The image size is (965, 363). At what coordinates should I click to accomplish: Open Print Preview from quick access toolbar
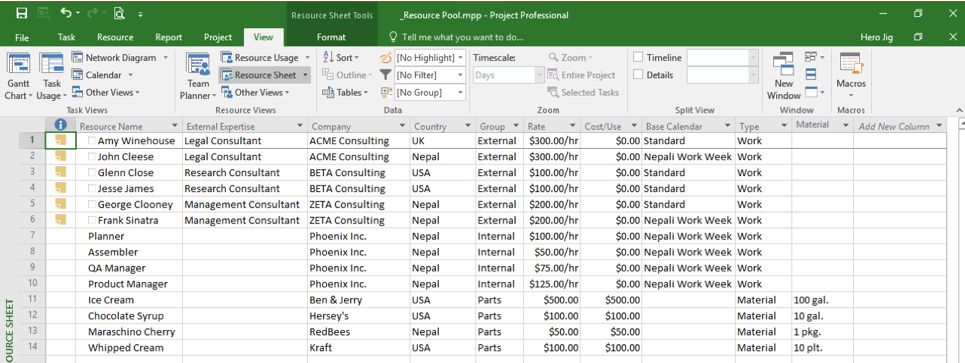(x=119, y=13)
